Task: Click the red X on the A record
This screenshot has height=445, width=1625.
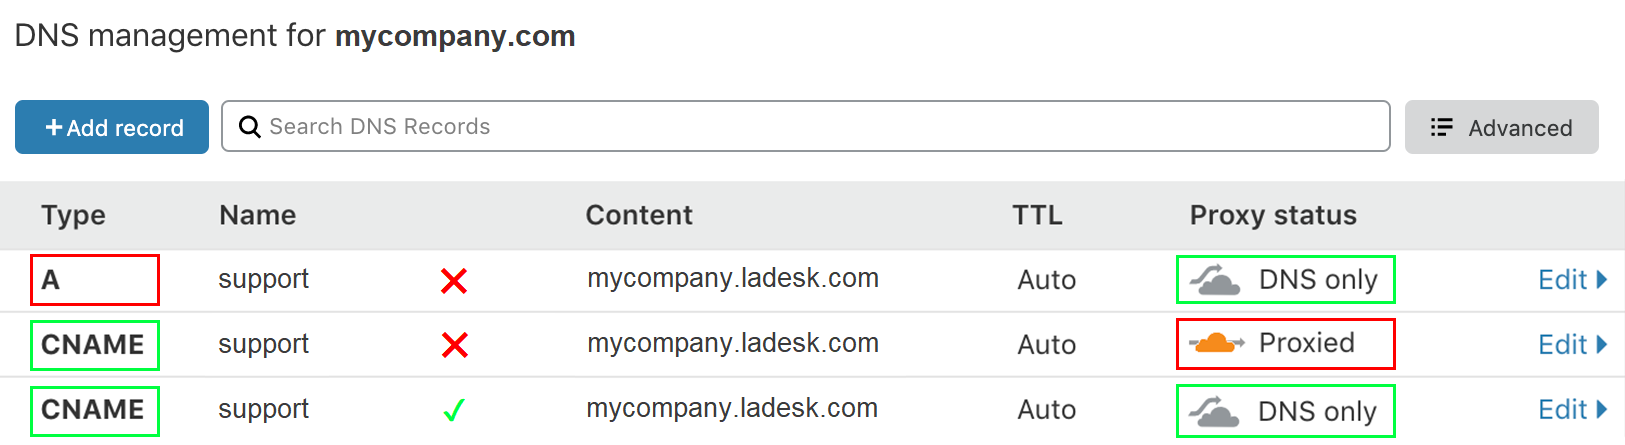Action: point(454,281)
